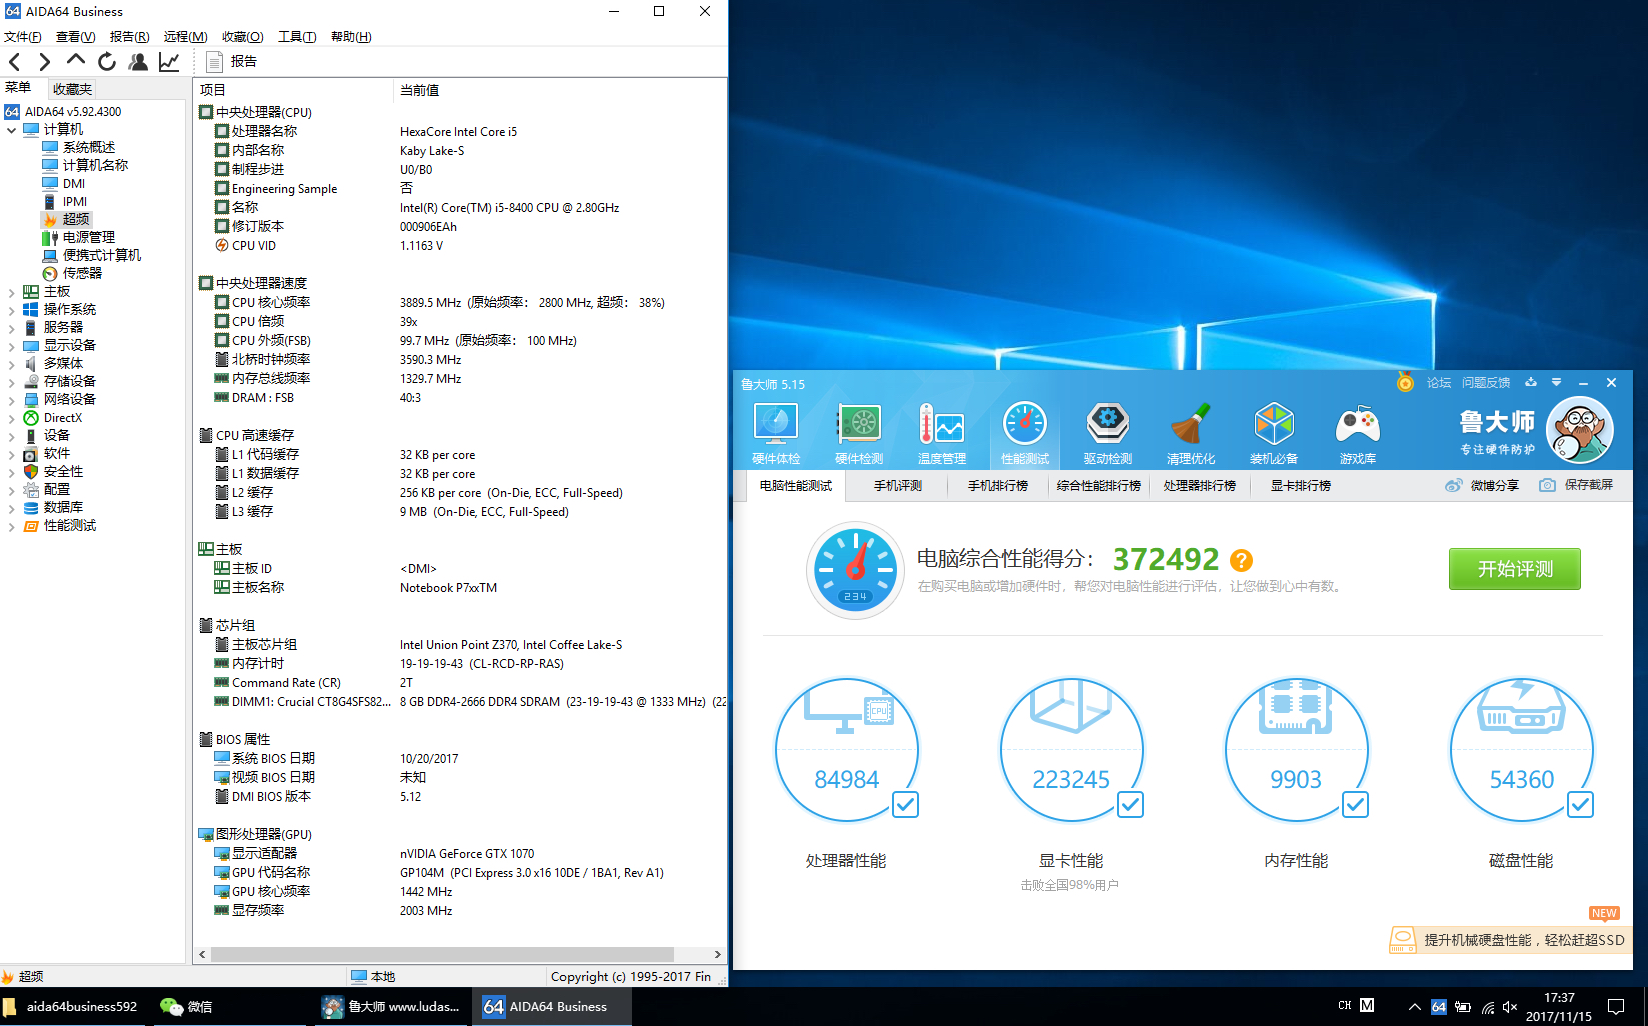Click the user manage toolbar icon in AIDA64
Viewport: 1648px width, 1026px height.
click(138, 62)
